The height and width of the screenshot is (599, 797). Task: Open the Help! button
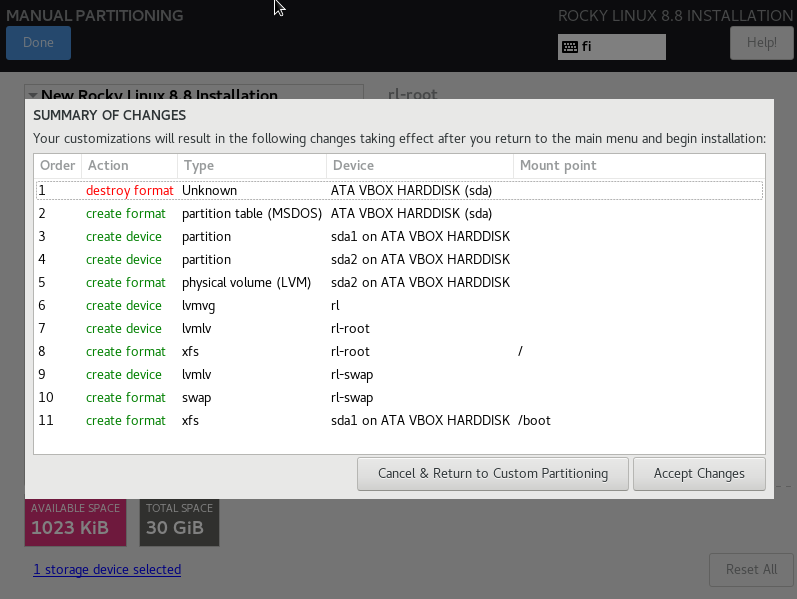[x=761, y=43]
